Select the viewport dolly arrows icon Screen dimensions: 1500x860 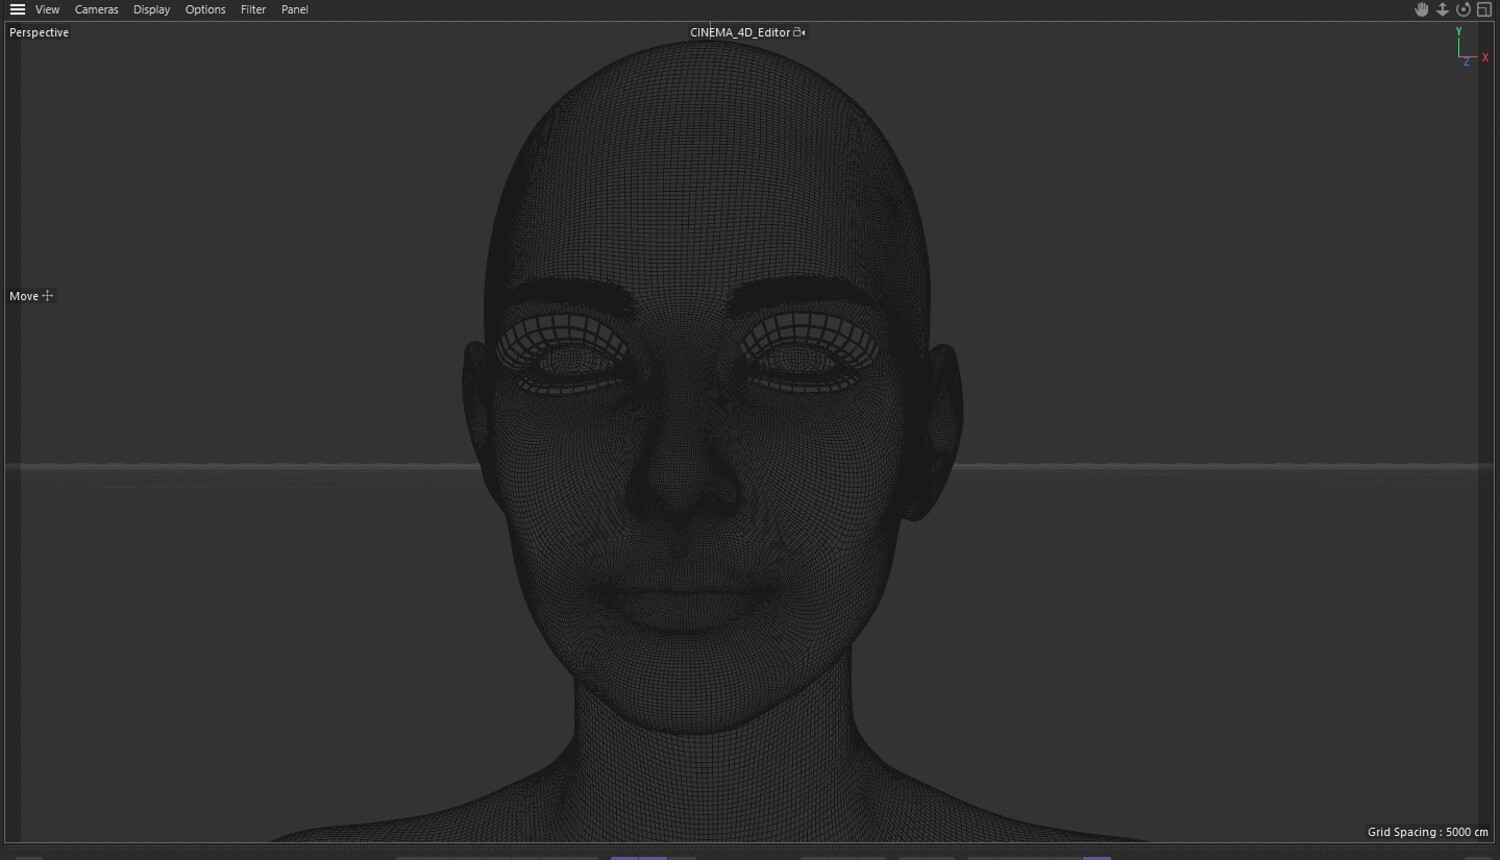click(1442, 9)
